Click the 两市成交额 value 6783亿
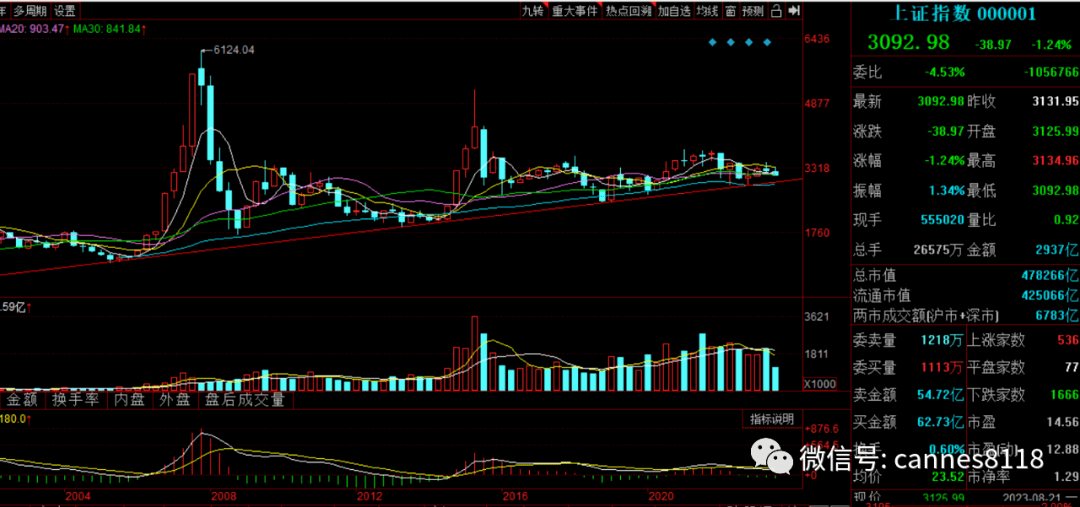This screenshot has height=507, width=1080. [1056, 316]
